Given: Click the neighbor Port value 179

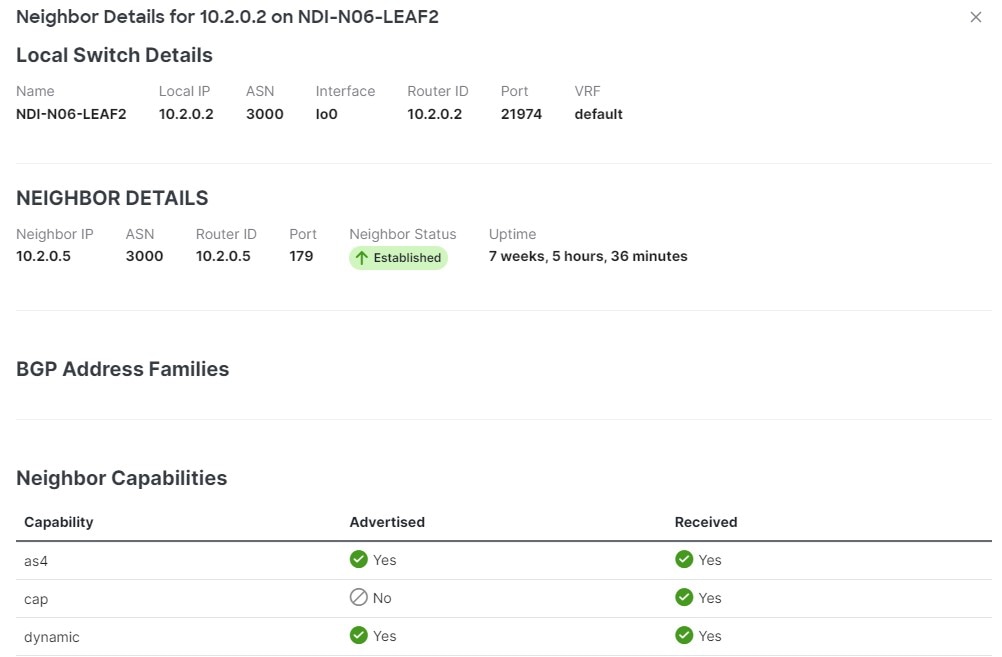Looking at the screenshot, I should pos(301,256).
